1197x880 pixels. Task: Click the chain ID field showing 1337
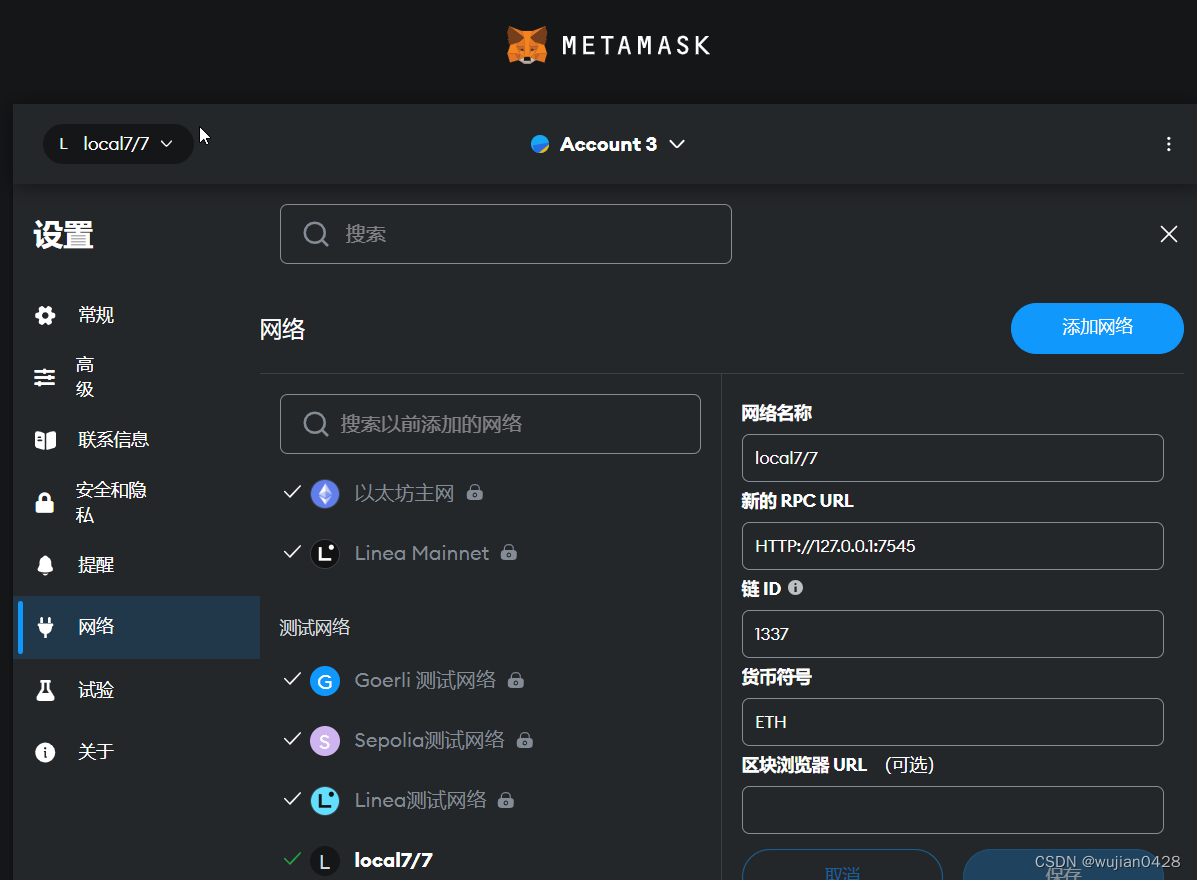tap(952, 633)
